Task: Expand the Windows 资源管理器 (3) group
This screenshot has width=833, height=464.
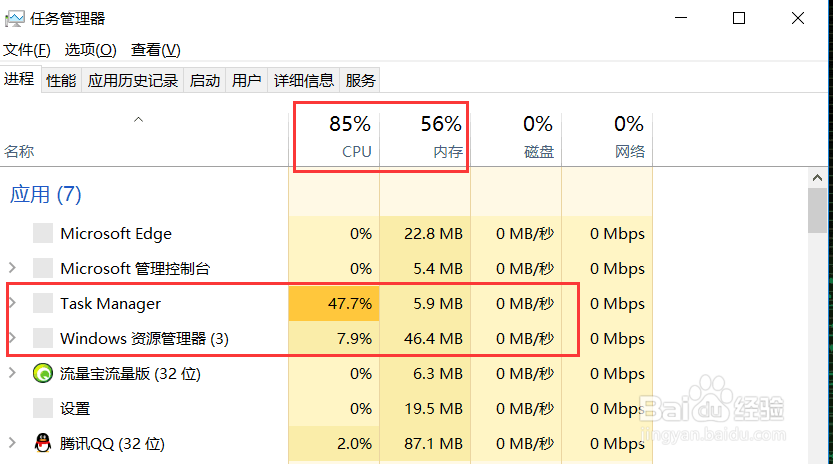Action: (12, 339)
